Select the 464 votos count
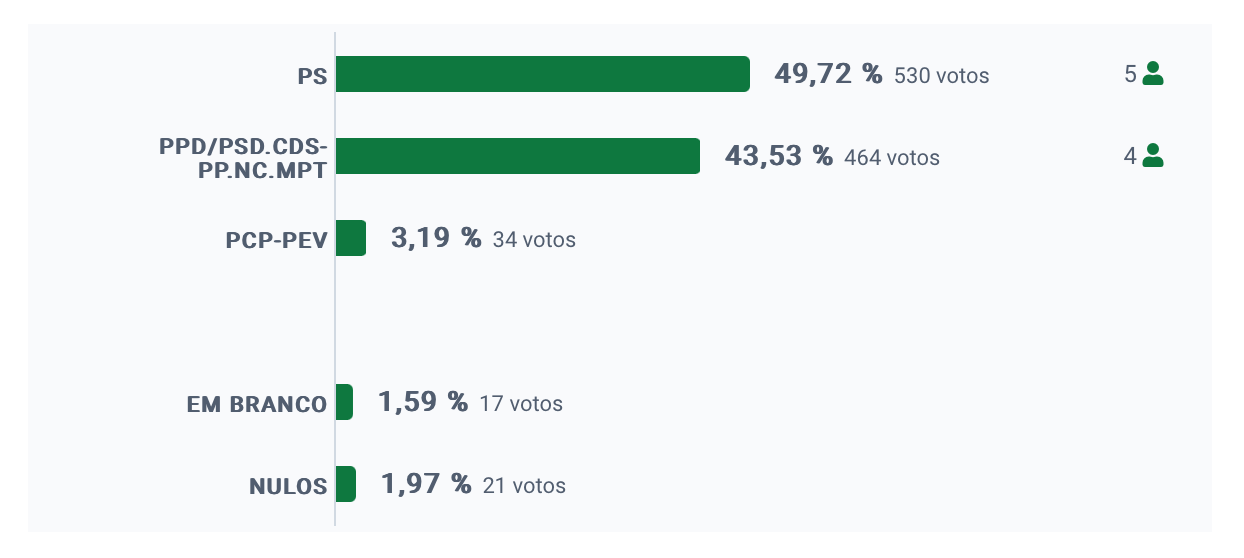 891,158
